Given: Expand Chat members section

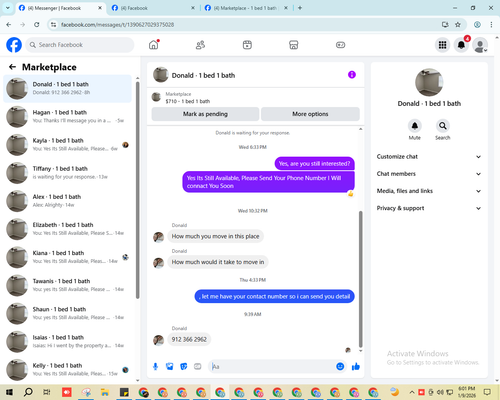Looking at the screenshot, I should (x=429, y=174).
